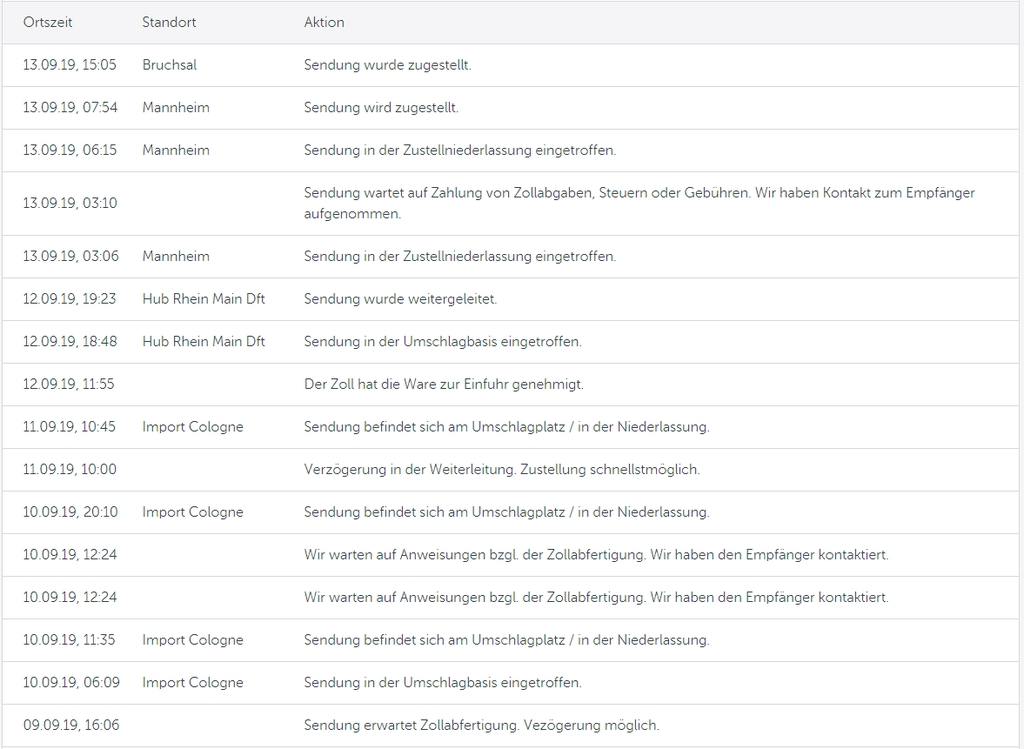Select the 10.09.19, 20:10 time cell
Screen dimensions: 1024x749
click(x=70, y=512)
